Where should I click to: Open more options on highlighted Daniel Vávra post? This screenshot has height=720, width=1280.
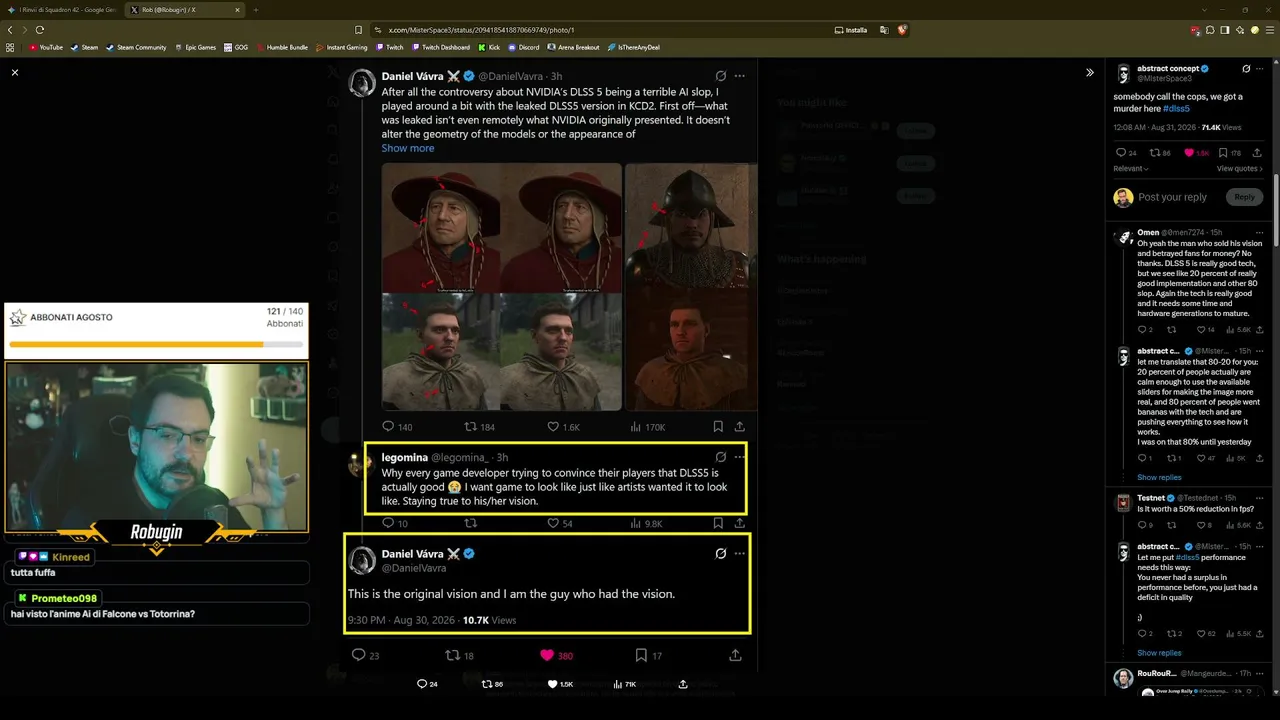[740, 553]
